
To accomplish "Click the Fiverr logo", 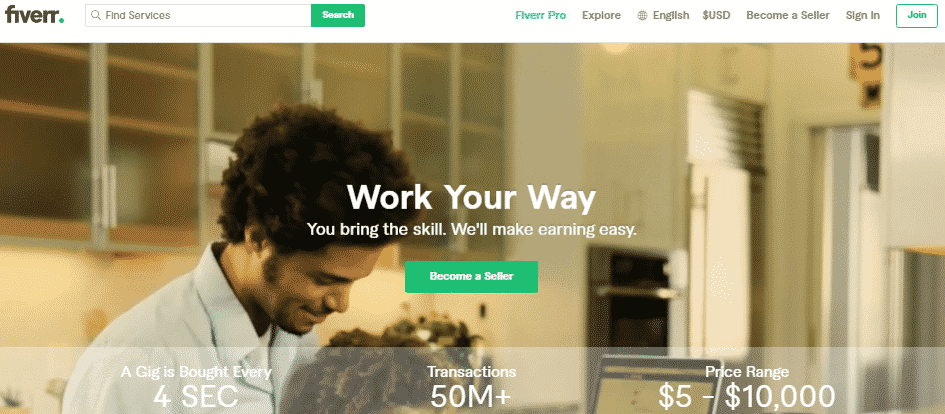I will (34, 15).
